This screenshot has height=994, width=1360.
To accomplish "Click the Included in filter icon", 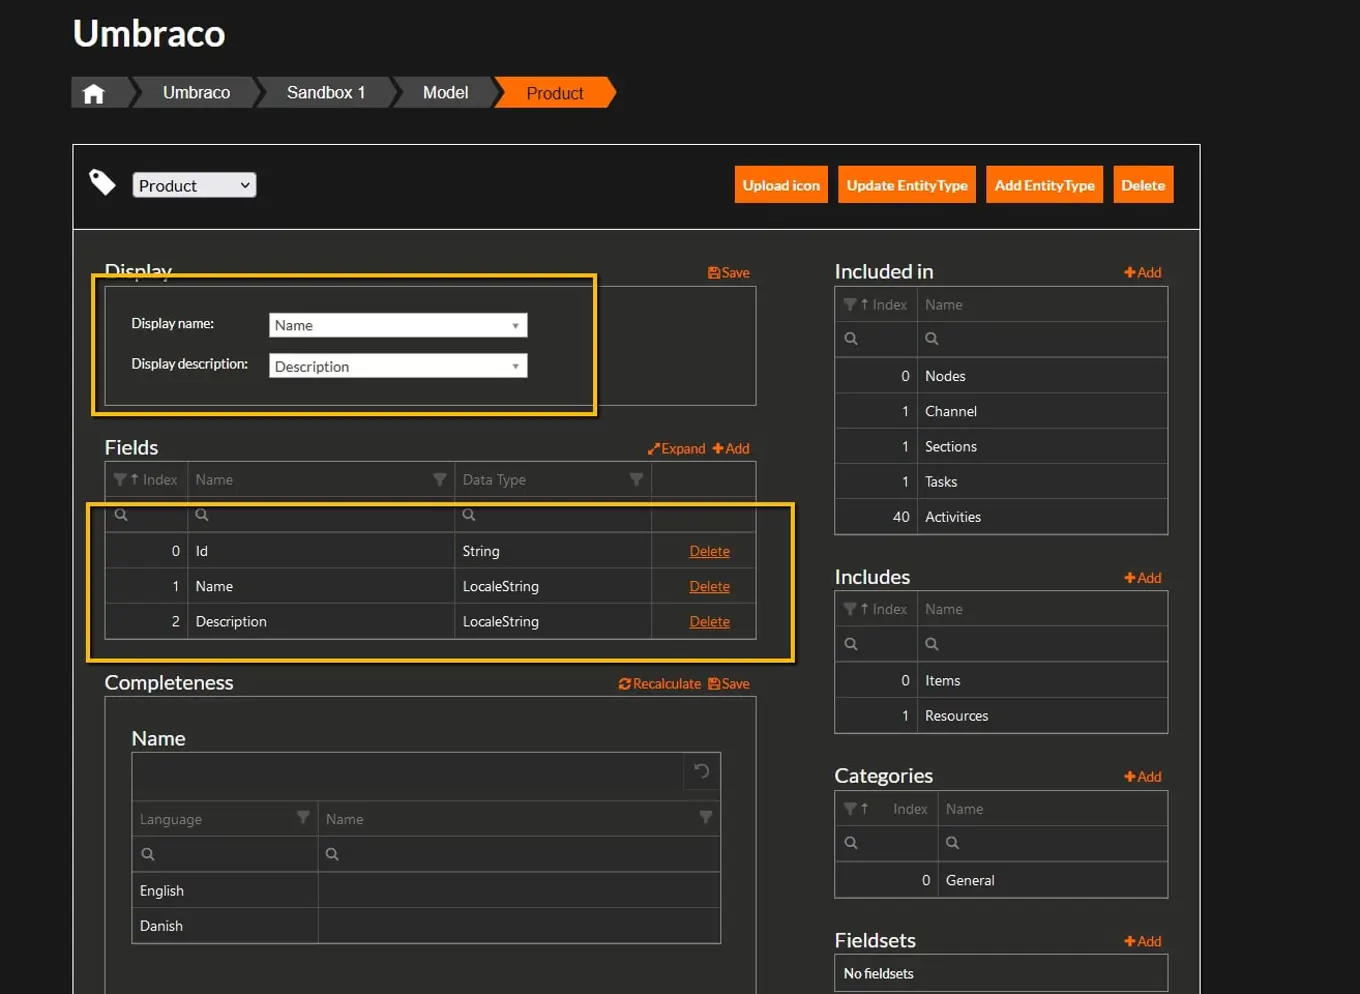I will pyautogui.click(x=850, y=304).
